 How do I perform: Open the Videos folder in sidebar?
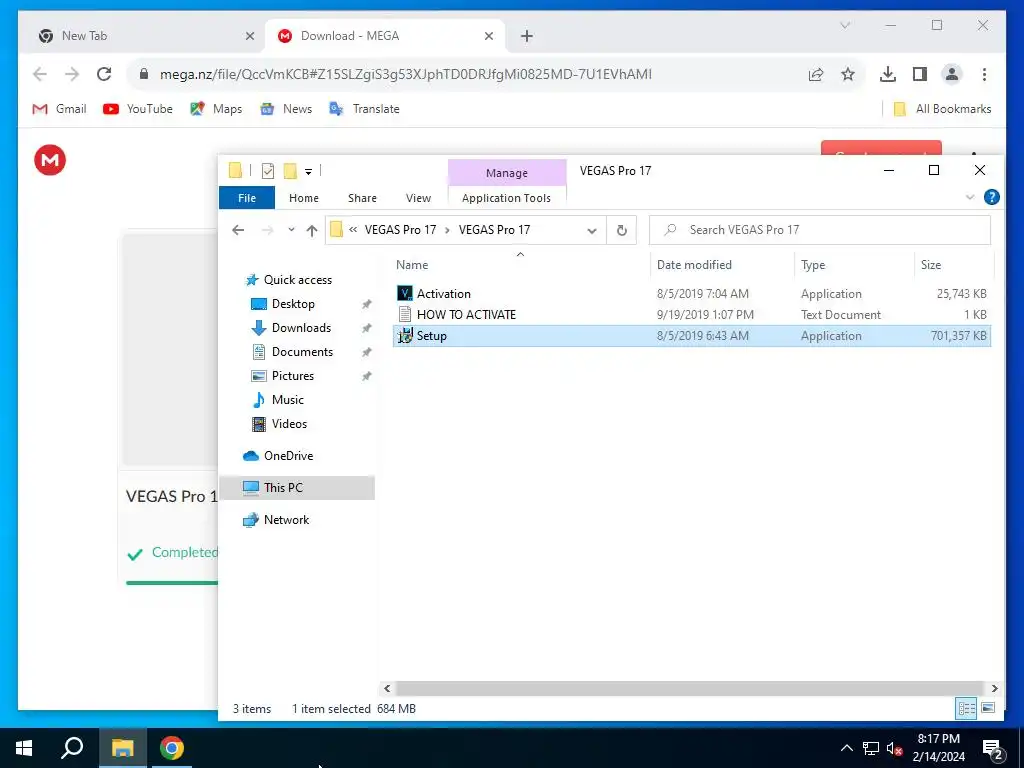pos(289,424)
